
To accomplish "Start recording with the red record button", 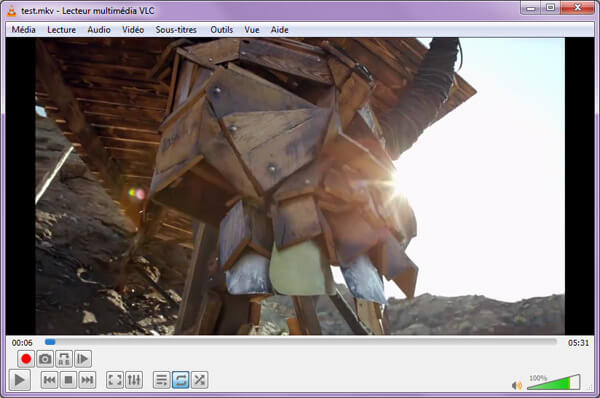I will click(x=26, y=359).
